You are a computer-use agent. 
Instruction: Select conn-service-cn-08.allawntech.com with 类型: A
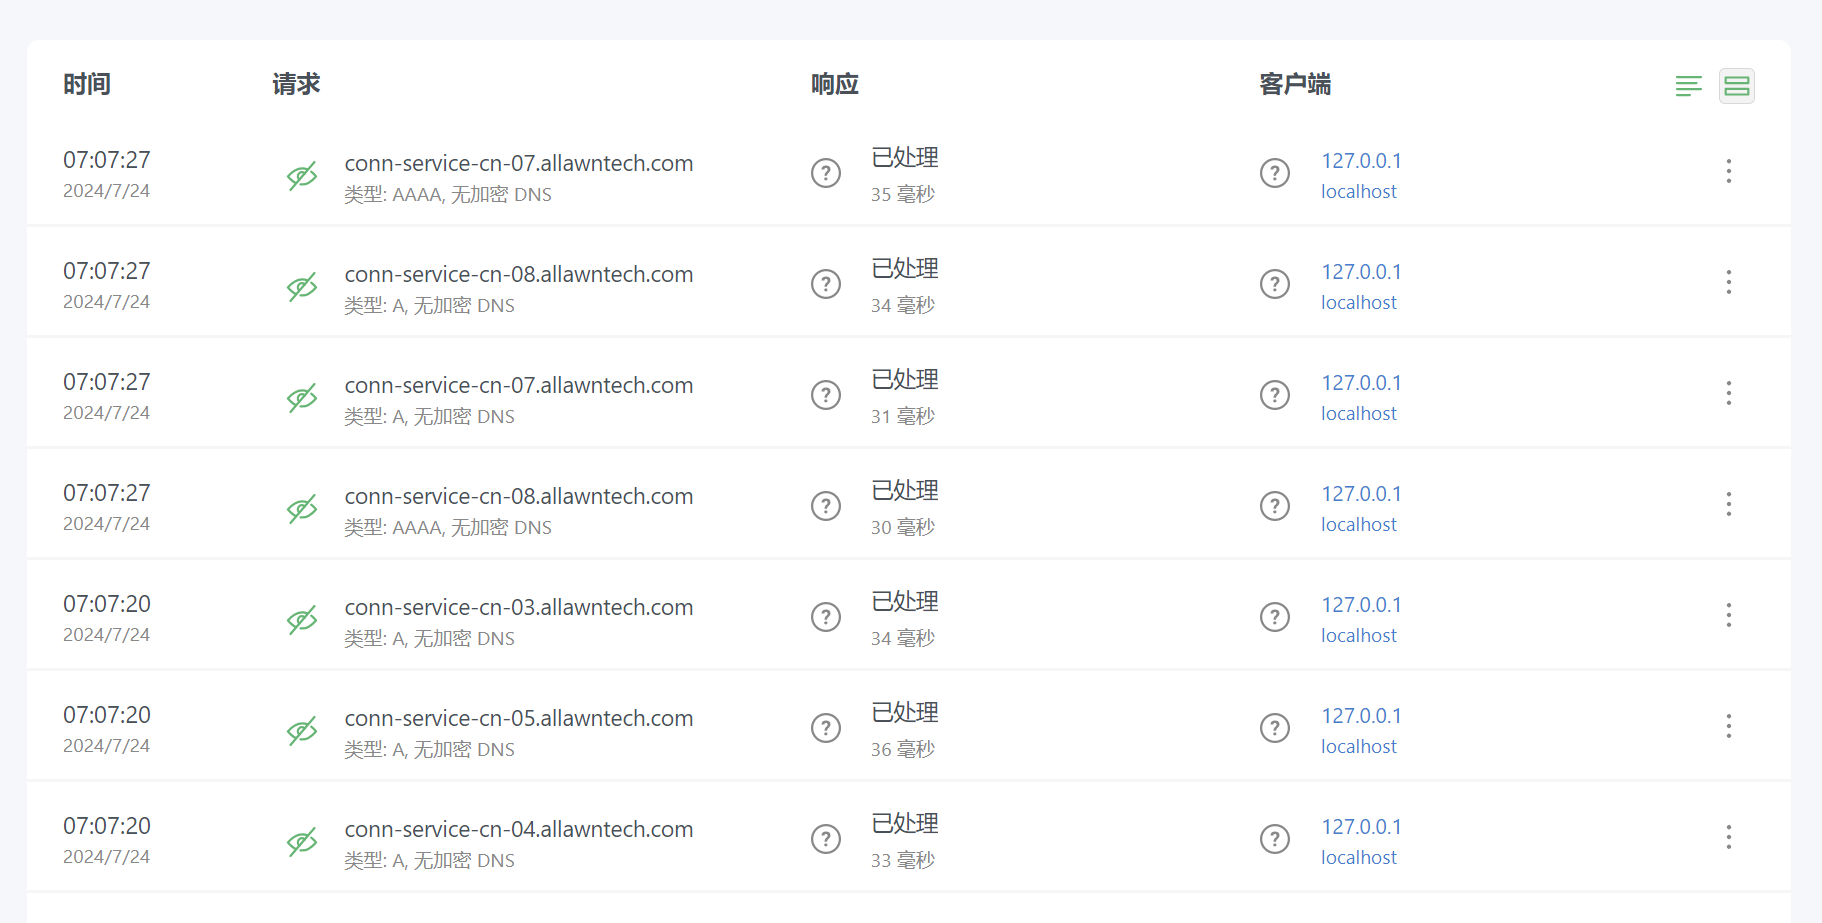pyautogui.click(x=519, y=274)
